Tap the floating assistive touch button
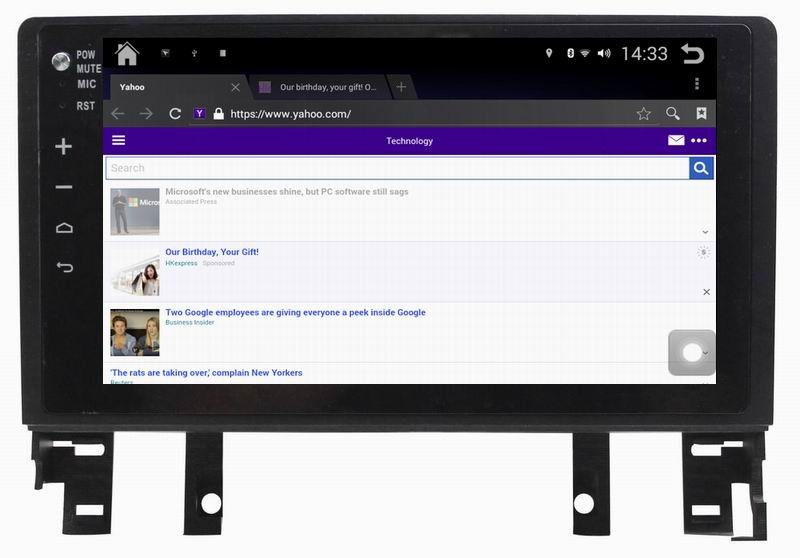This screenshot has height=558, width=800. coord(692,352)
